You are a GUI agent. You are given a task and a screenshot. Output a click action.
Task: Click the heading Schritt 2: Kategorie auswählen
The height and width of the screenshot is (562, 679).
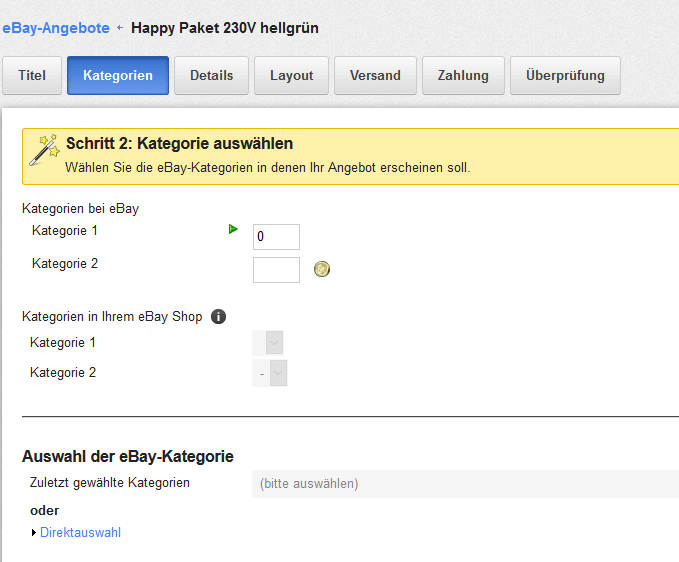(179, 143)
